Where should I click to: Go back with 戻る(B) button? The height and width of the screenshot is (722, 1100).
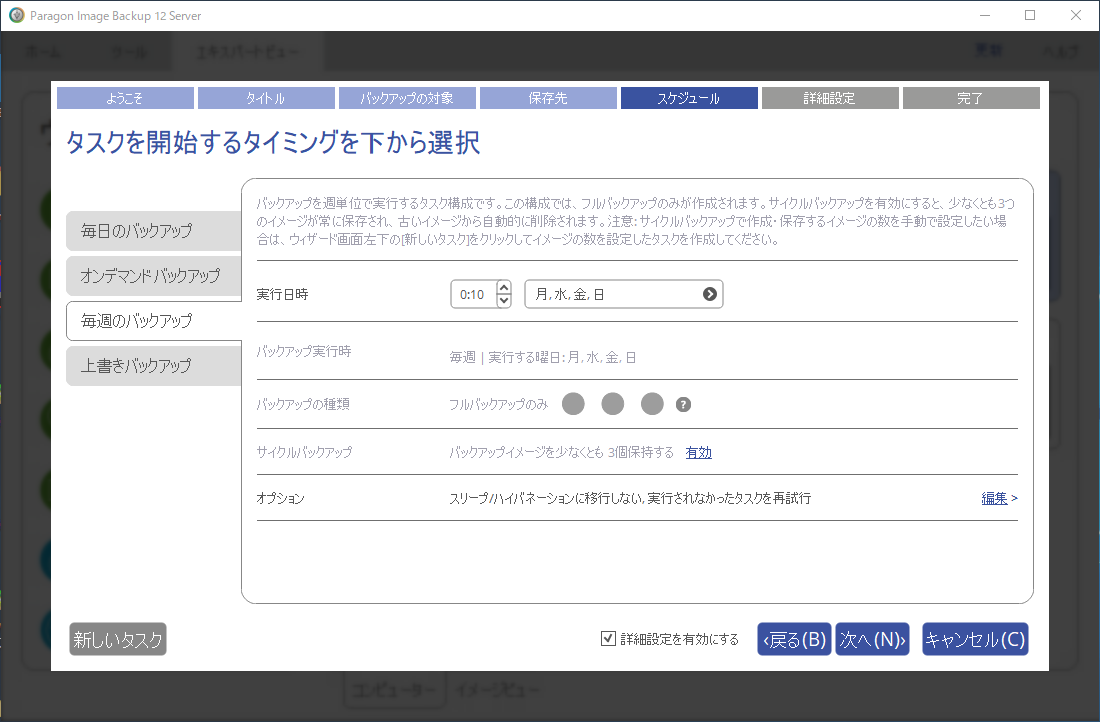click(794, 640)
